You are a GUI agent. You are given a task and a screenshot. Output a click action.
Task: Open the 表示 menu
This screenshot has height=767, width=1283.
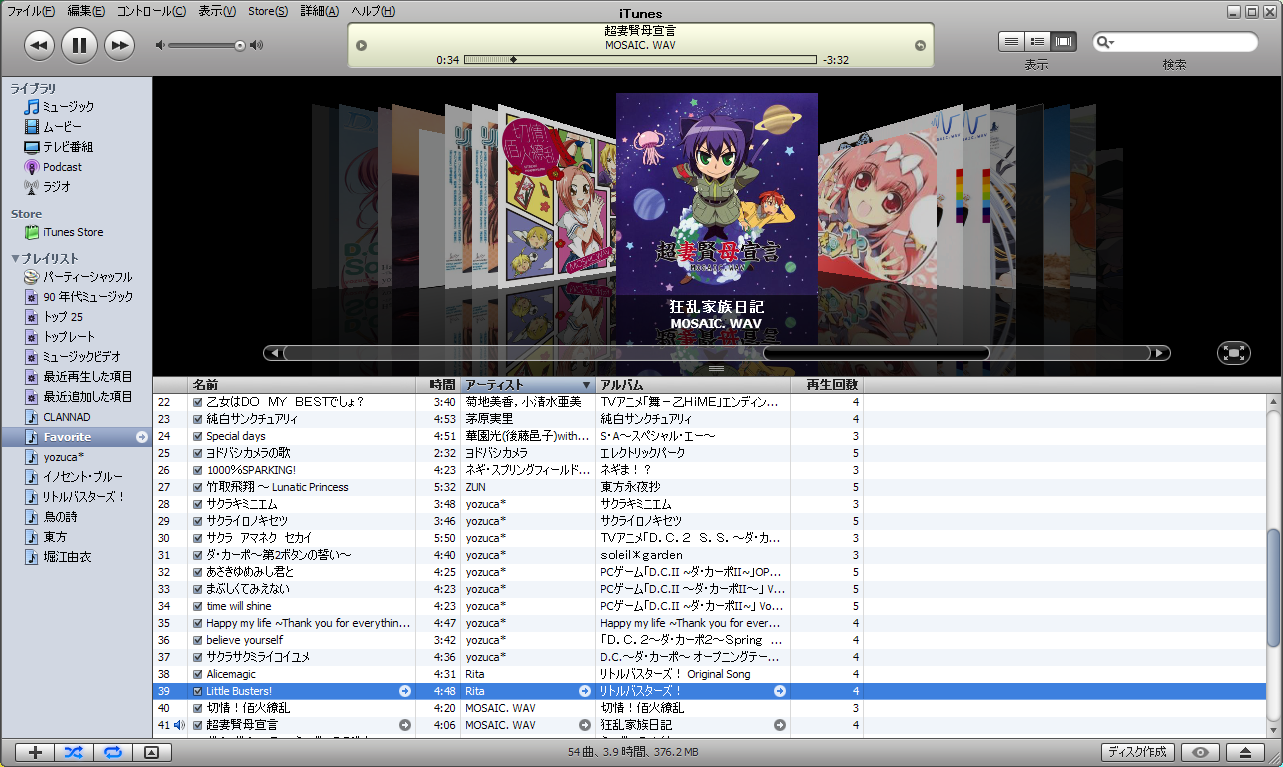[x=217, y=11]
